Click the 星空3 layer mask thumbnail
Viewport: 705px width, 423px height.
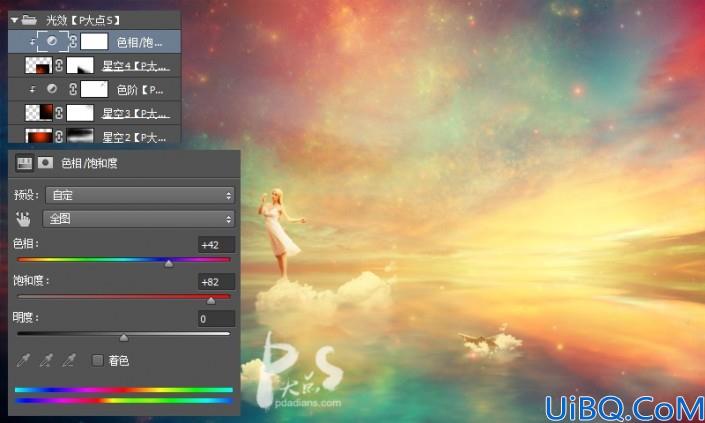80,113
